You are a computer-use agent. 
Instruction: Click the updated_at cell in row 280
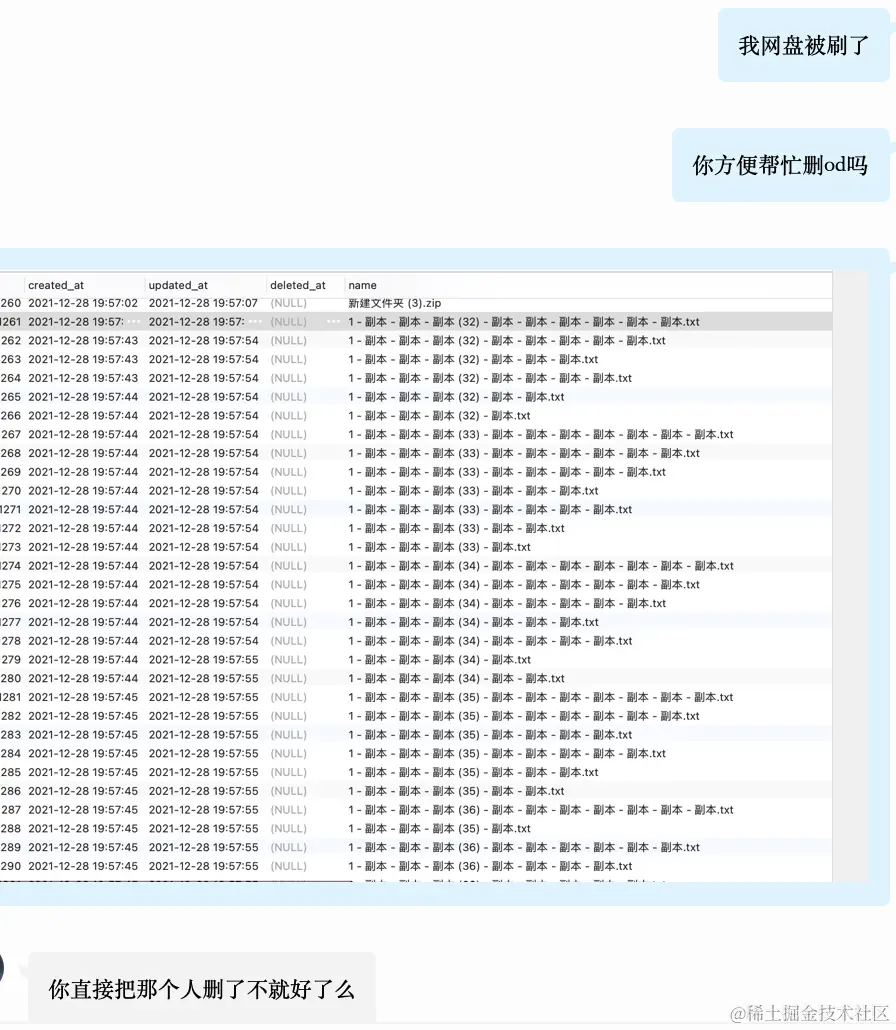pyautogui.click(x=203, y=679)
